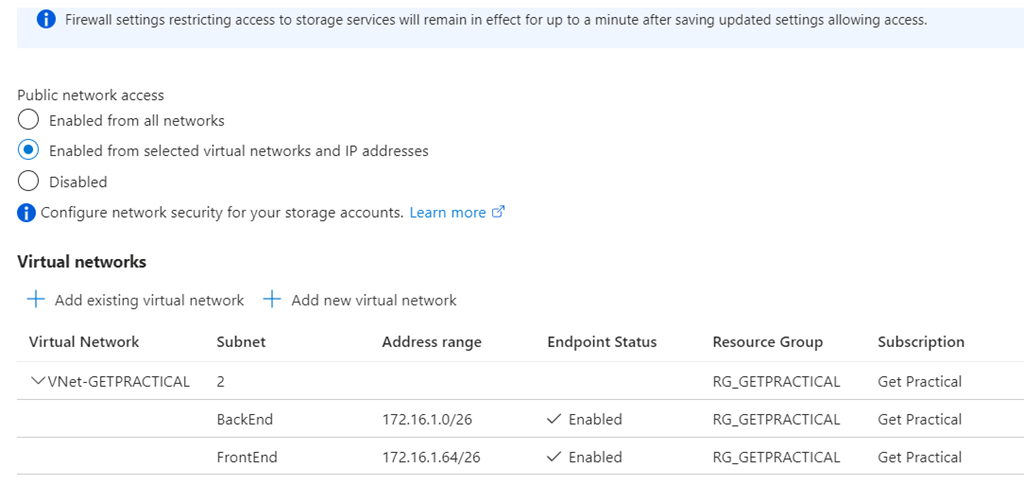Choose the Disabled public access option
The height and width of the screenshot is (485, 1024).
29,182
